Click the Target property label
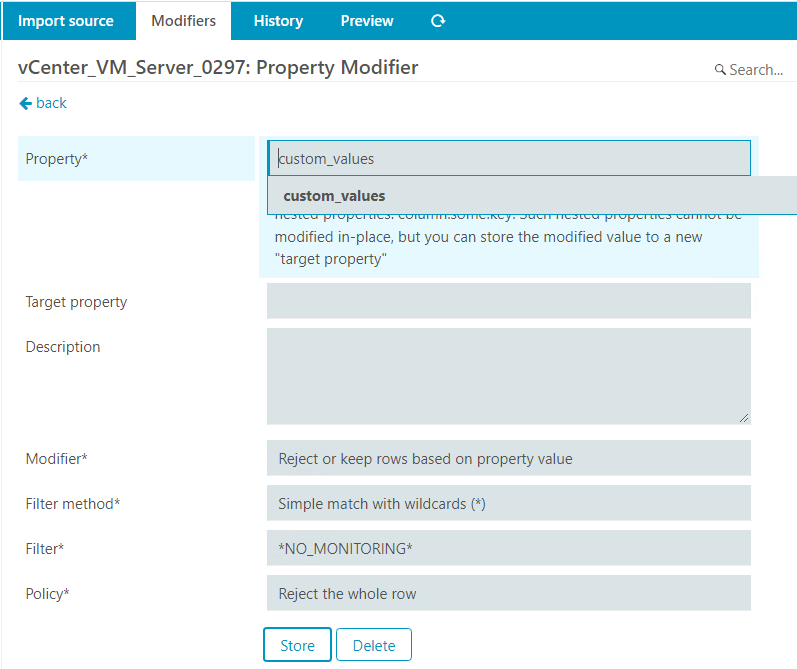 pyautogui.click(x=76, y=302)
